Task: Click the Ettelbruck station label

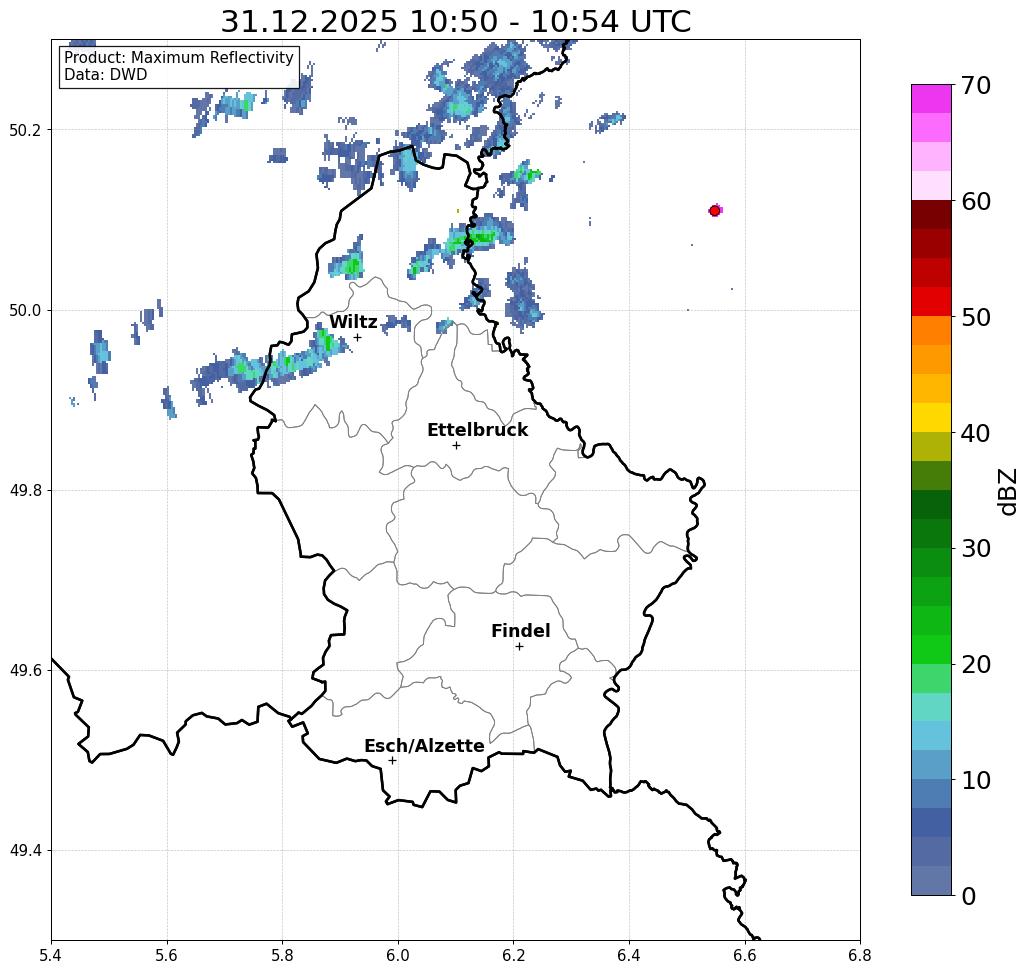Action: pos(478,430)
